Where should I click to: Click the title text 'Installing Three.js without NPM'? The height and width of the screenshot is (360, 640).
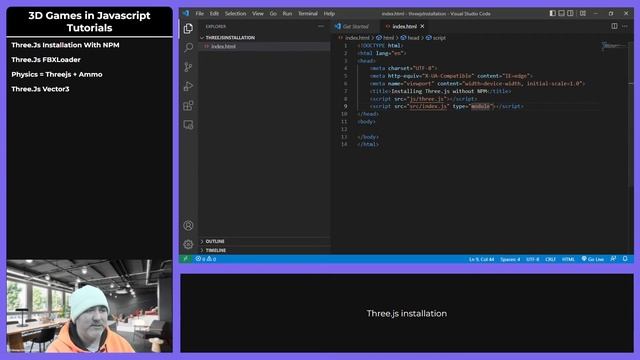439,91
